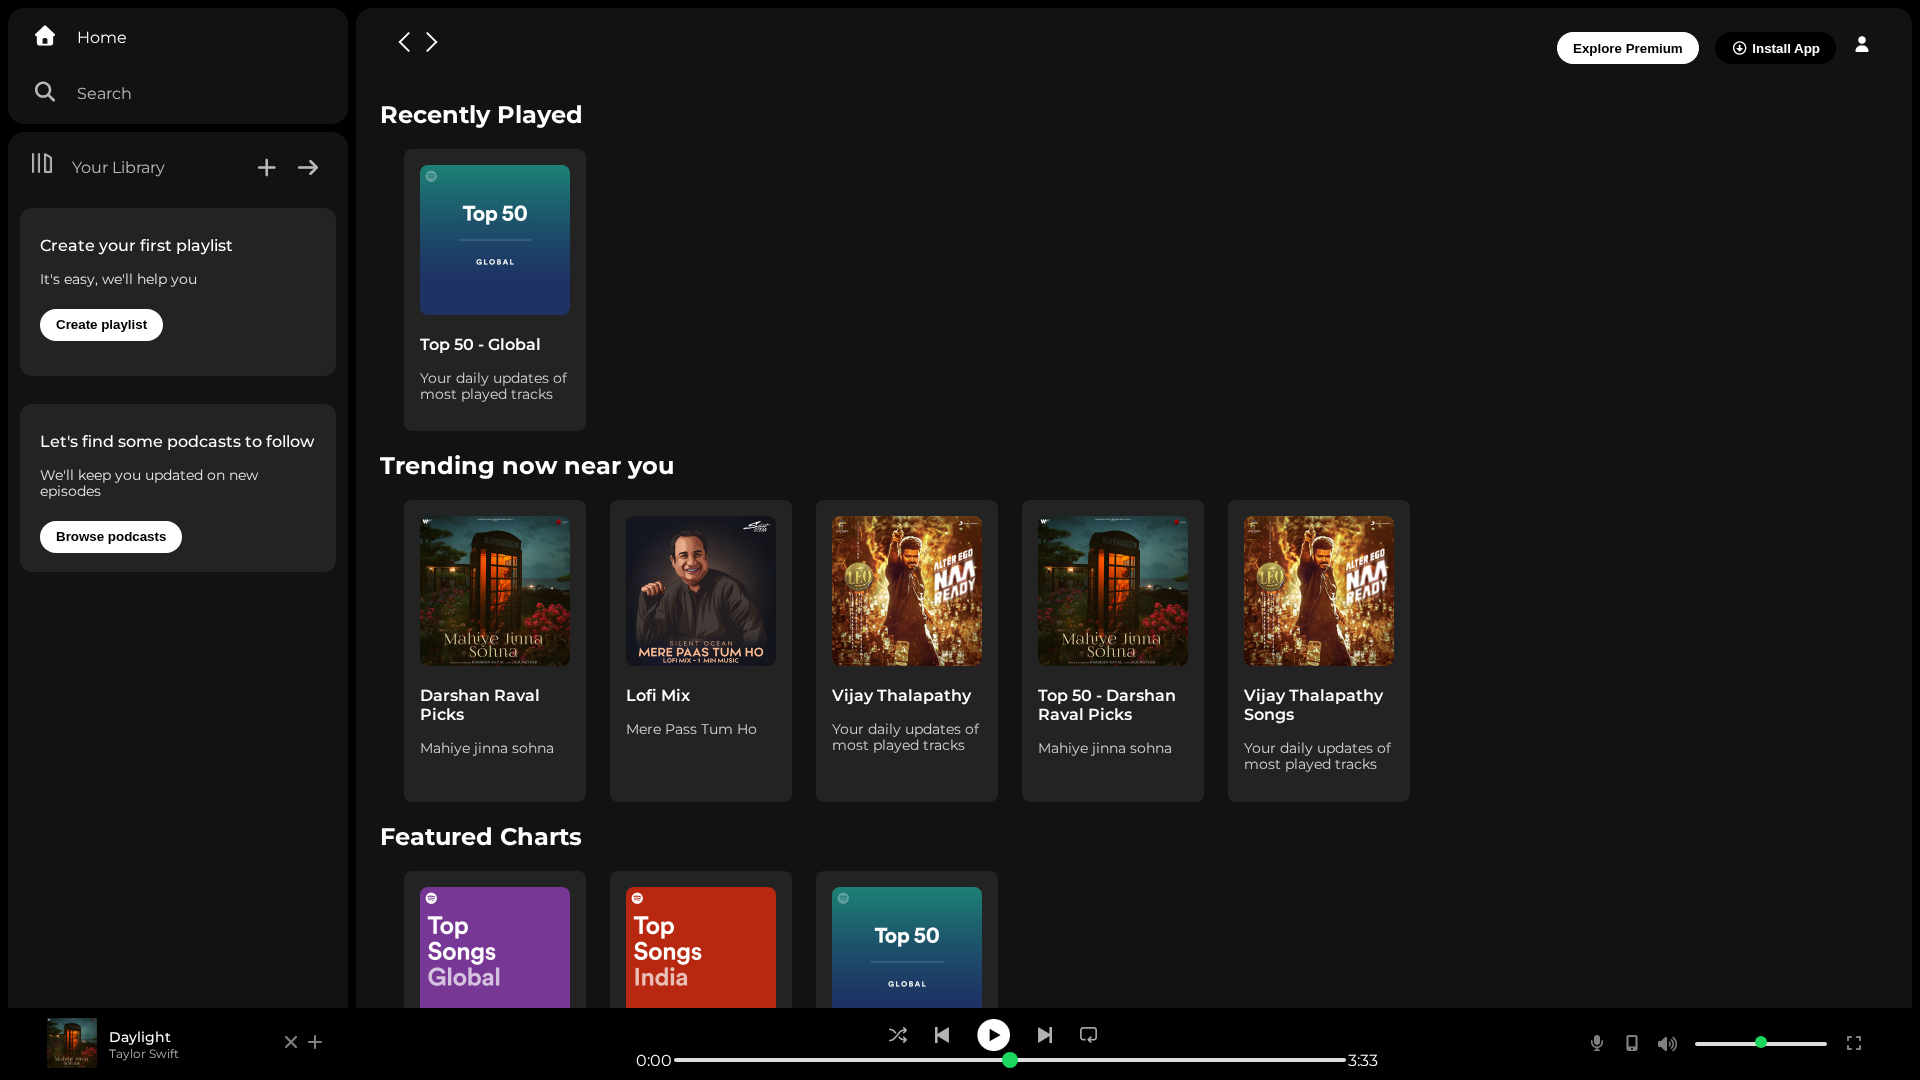Expand Your Library with the arrow icon
This screenshot has width=1920, height=1080.
(x=308, y=168)
